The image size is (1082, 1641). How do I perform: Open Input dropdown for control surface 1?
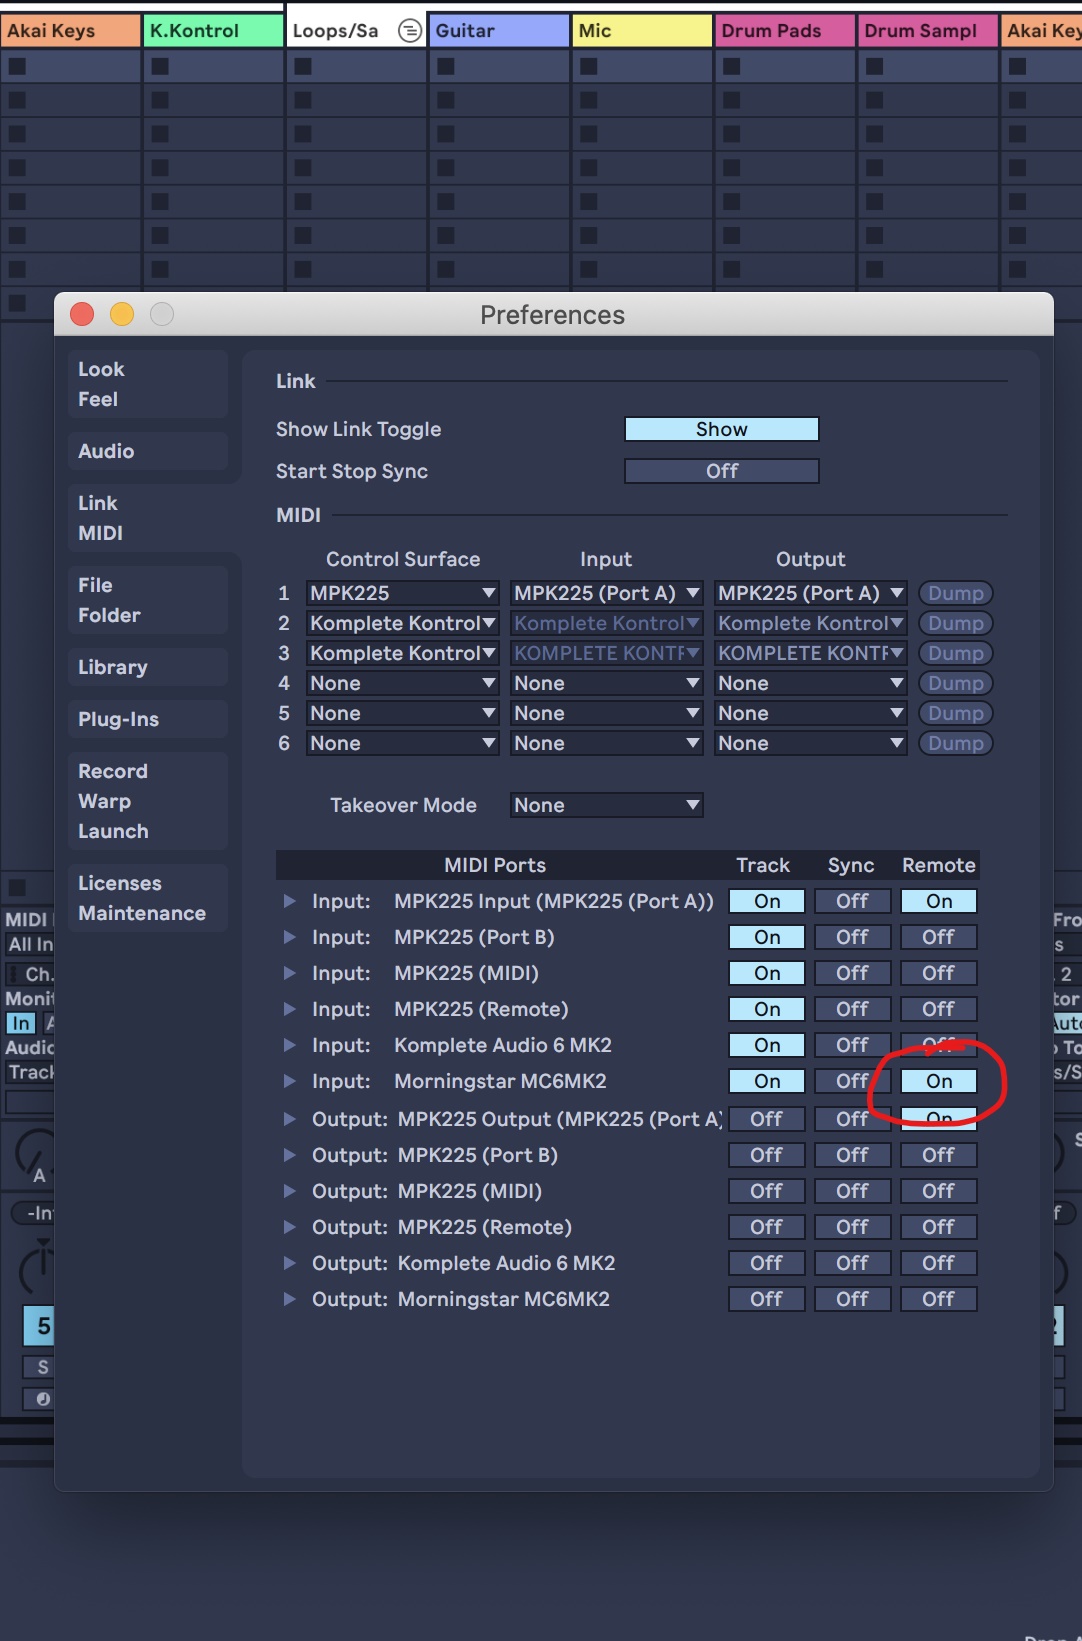pos(606,593)
